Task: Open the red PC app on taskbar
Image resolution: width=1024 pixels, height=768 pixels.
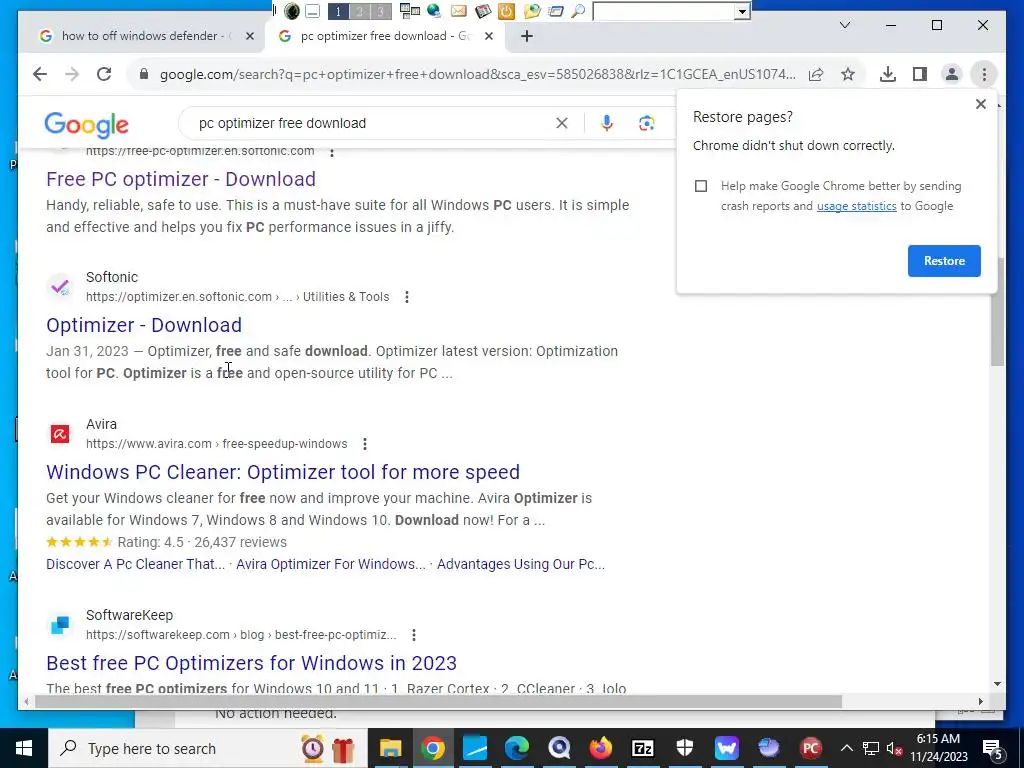Action: (x=810, y=748)
